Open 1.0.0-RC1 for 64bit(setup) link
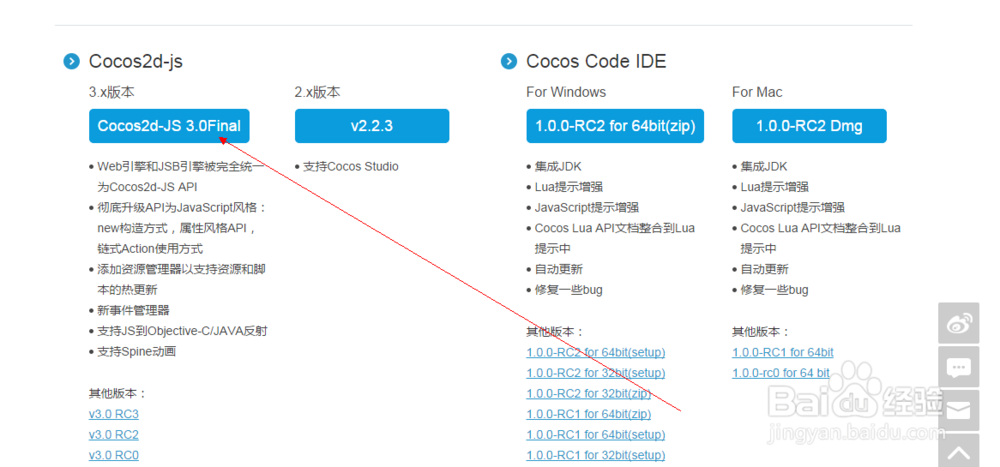Screen dimensions: 1000x467 coord(596,434)
